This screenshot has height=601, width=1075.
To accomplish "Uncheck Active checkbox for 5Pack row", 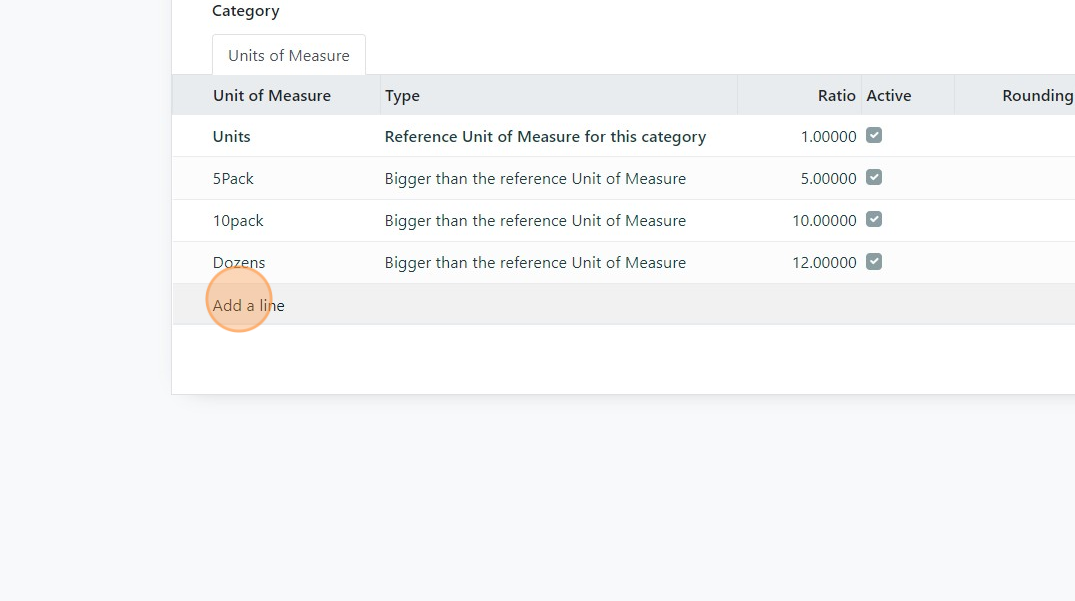I will pos(874,177).
